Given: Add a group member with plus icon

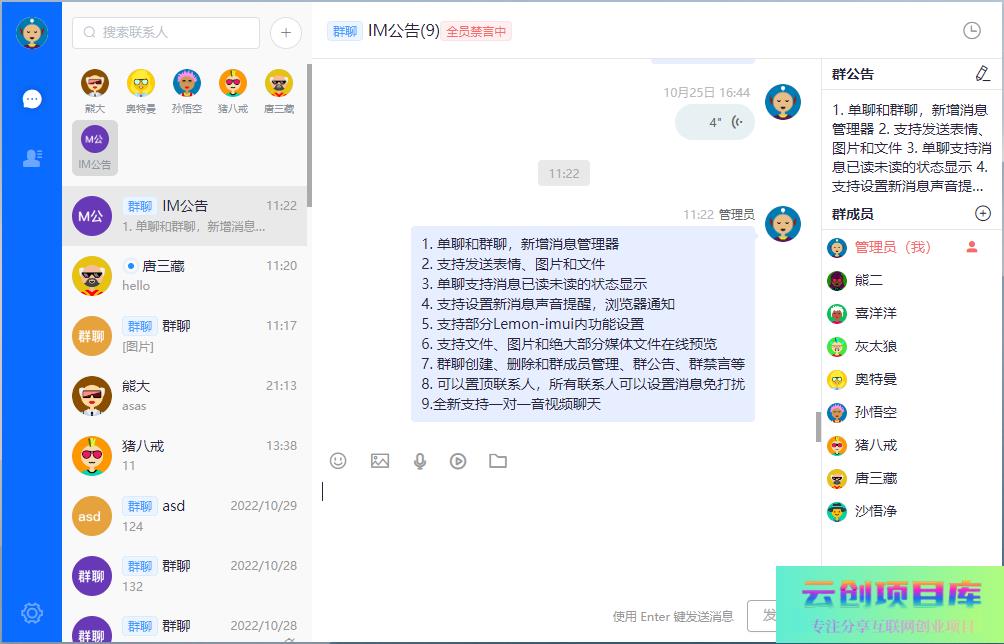Looking at the screenshot, I should pyautogui.click(x=982, y=214).
